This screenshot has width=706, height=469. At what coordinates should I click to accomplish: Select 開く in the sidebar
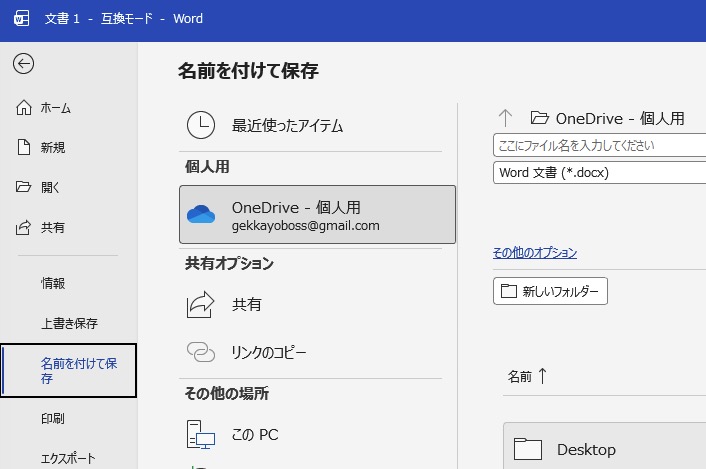coord(50,187)
